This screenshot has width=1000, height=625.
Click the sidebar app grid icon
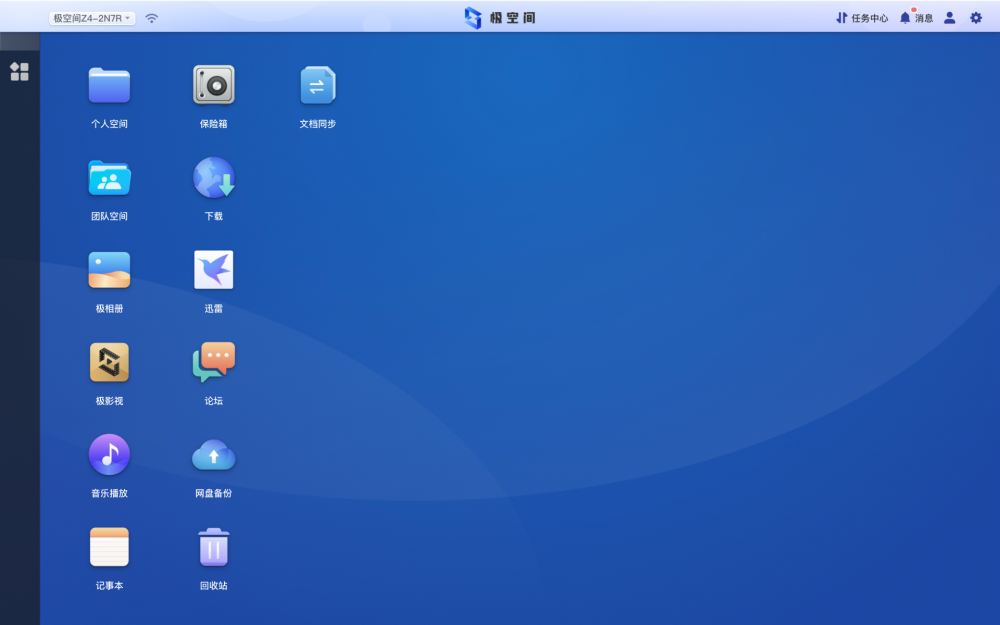(x=20, y=71)
